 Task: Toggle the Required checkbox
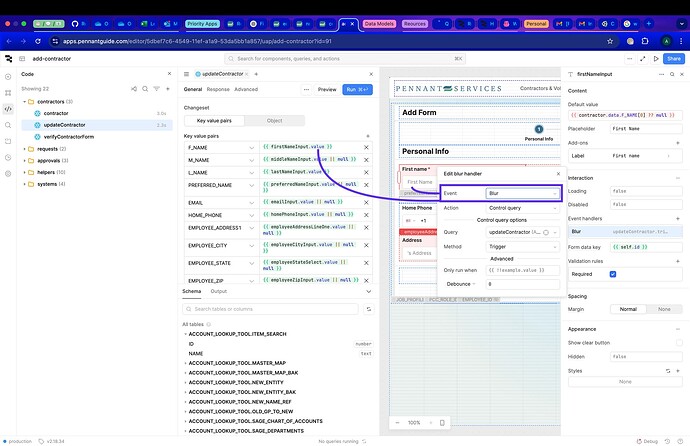(613, 274)
